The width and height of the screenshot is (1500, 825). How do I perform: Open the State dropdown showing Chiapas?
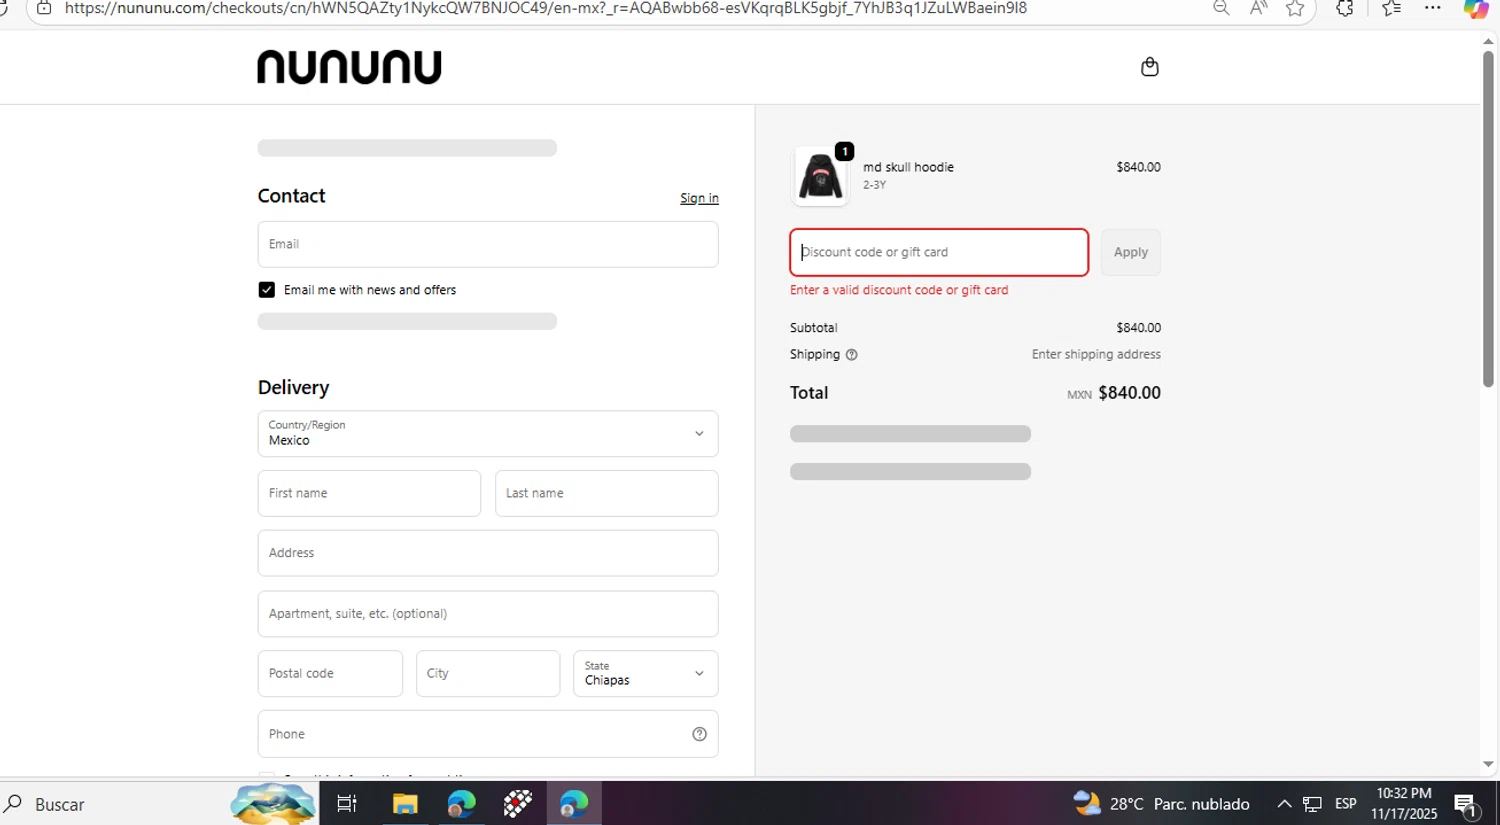[646, 674]
